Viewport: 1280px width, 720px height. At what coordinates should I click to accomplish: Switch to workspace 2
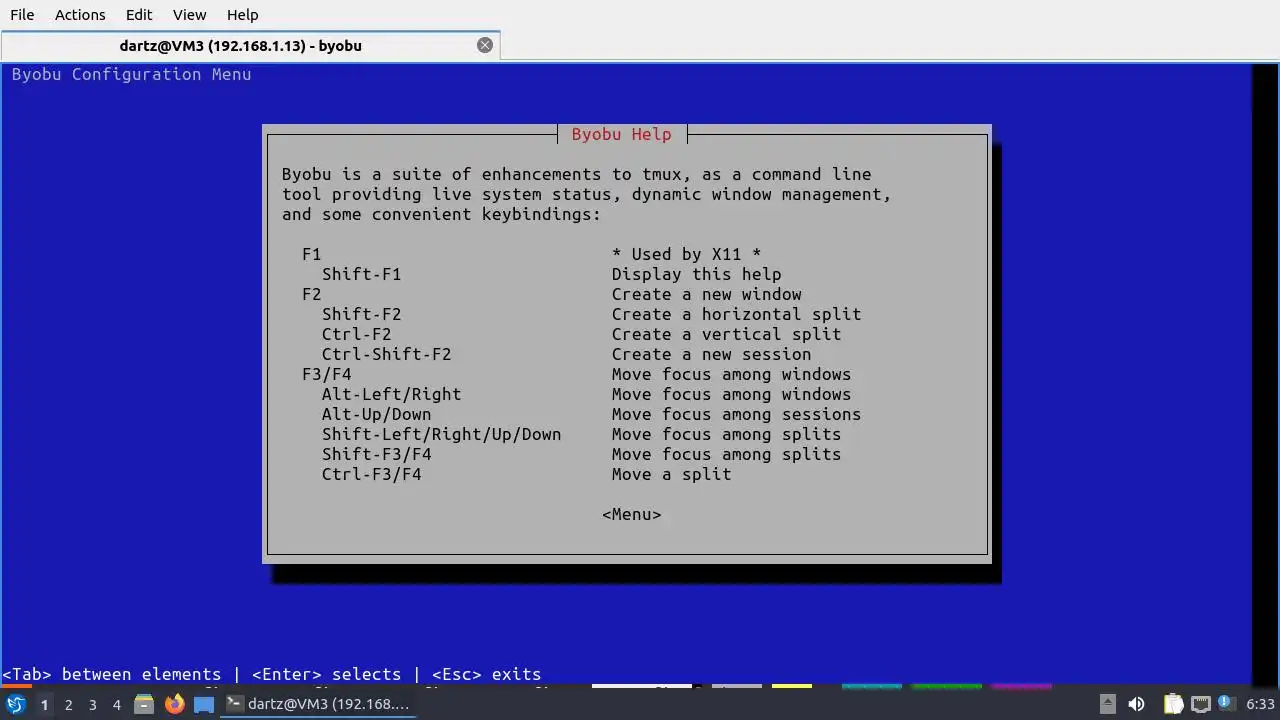68,704
